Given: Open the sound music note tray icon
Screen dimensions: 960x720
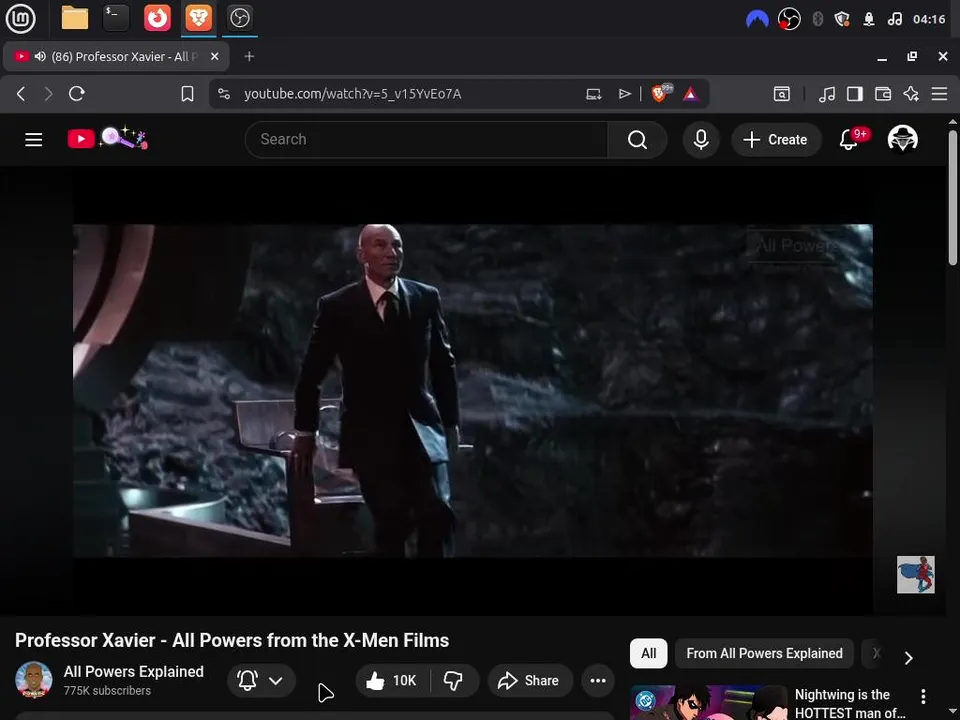Looking at the screenshot, I should [894, 19].
